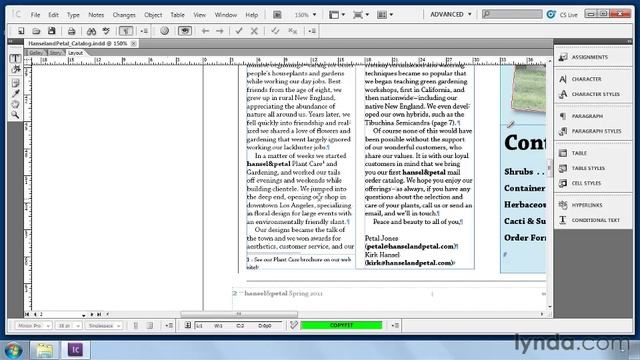
Task: Reject All Changes double X icon
Action: coord(292,31)
